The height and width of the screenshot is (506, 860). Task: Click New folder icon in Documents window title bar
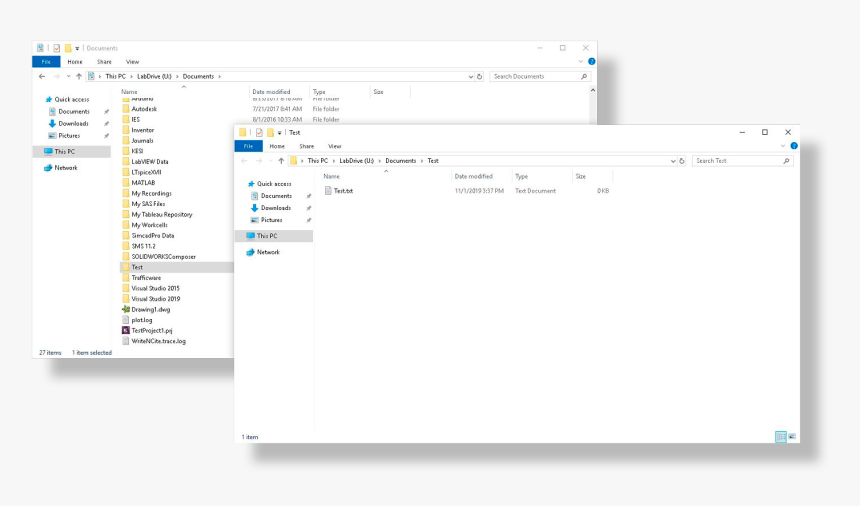(x=68, y=48)
